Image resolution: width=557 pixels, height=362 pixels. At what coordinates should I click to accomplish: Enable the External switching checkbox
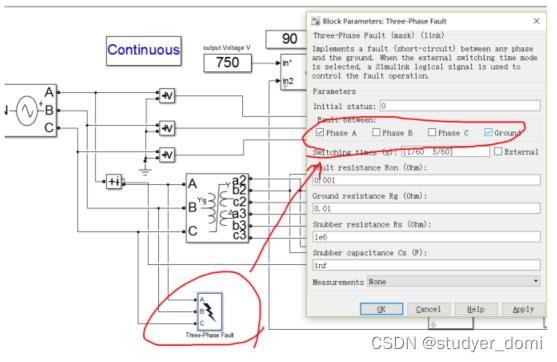pos(498,152)
